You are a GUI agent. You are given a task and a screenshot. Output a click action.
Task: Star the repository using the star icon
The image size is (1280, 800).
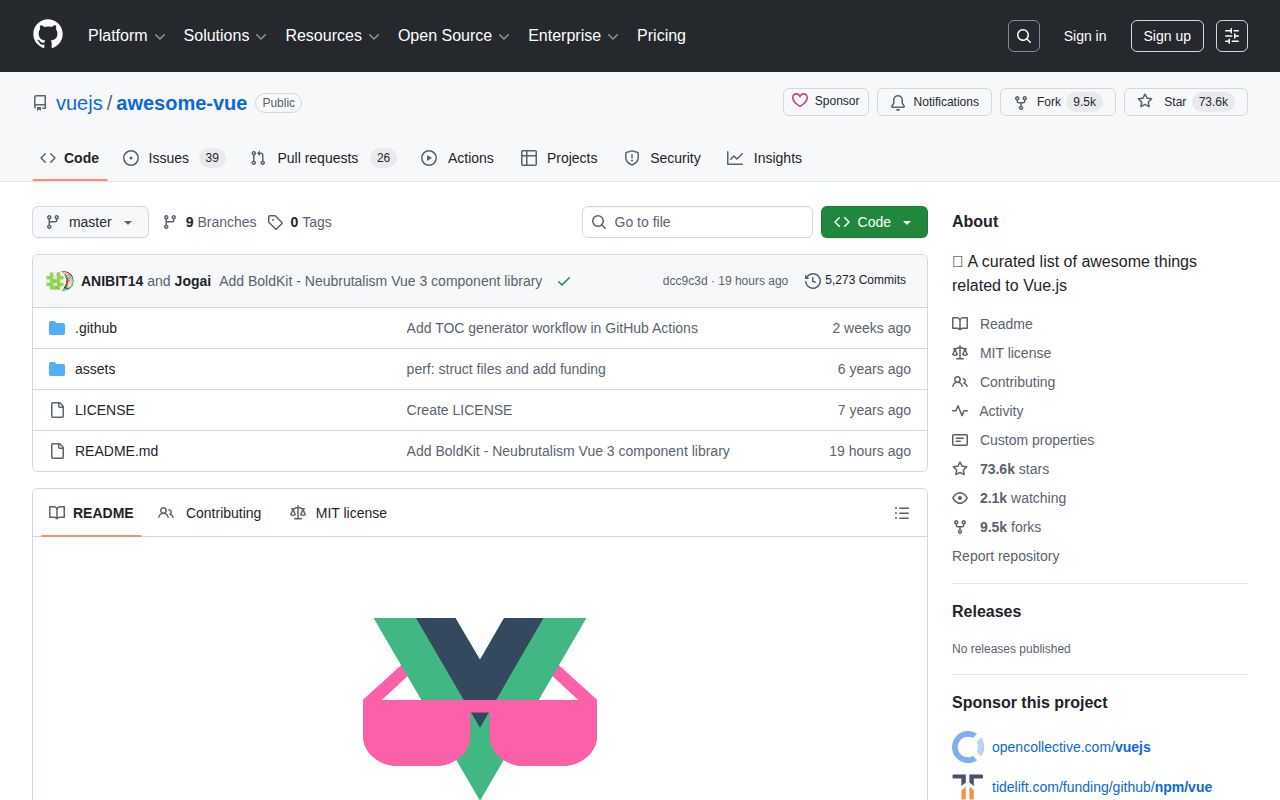pyautogui.click(x=1145, y=101)
